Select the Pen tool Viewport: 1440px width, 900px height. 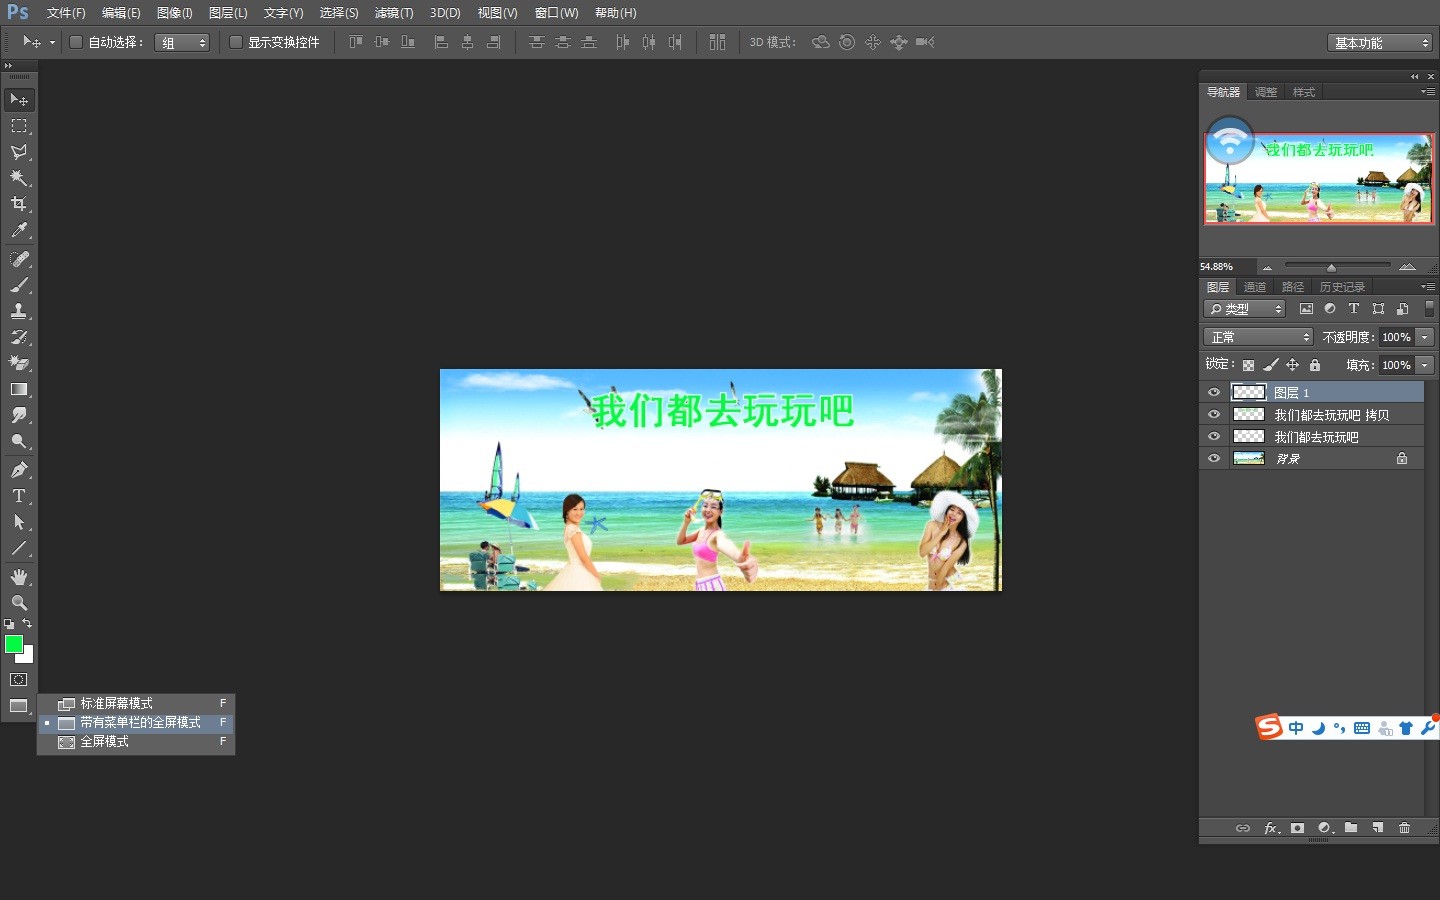coord(18,470)
